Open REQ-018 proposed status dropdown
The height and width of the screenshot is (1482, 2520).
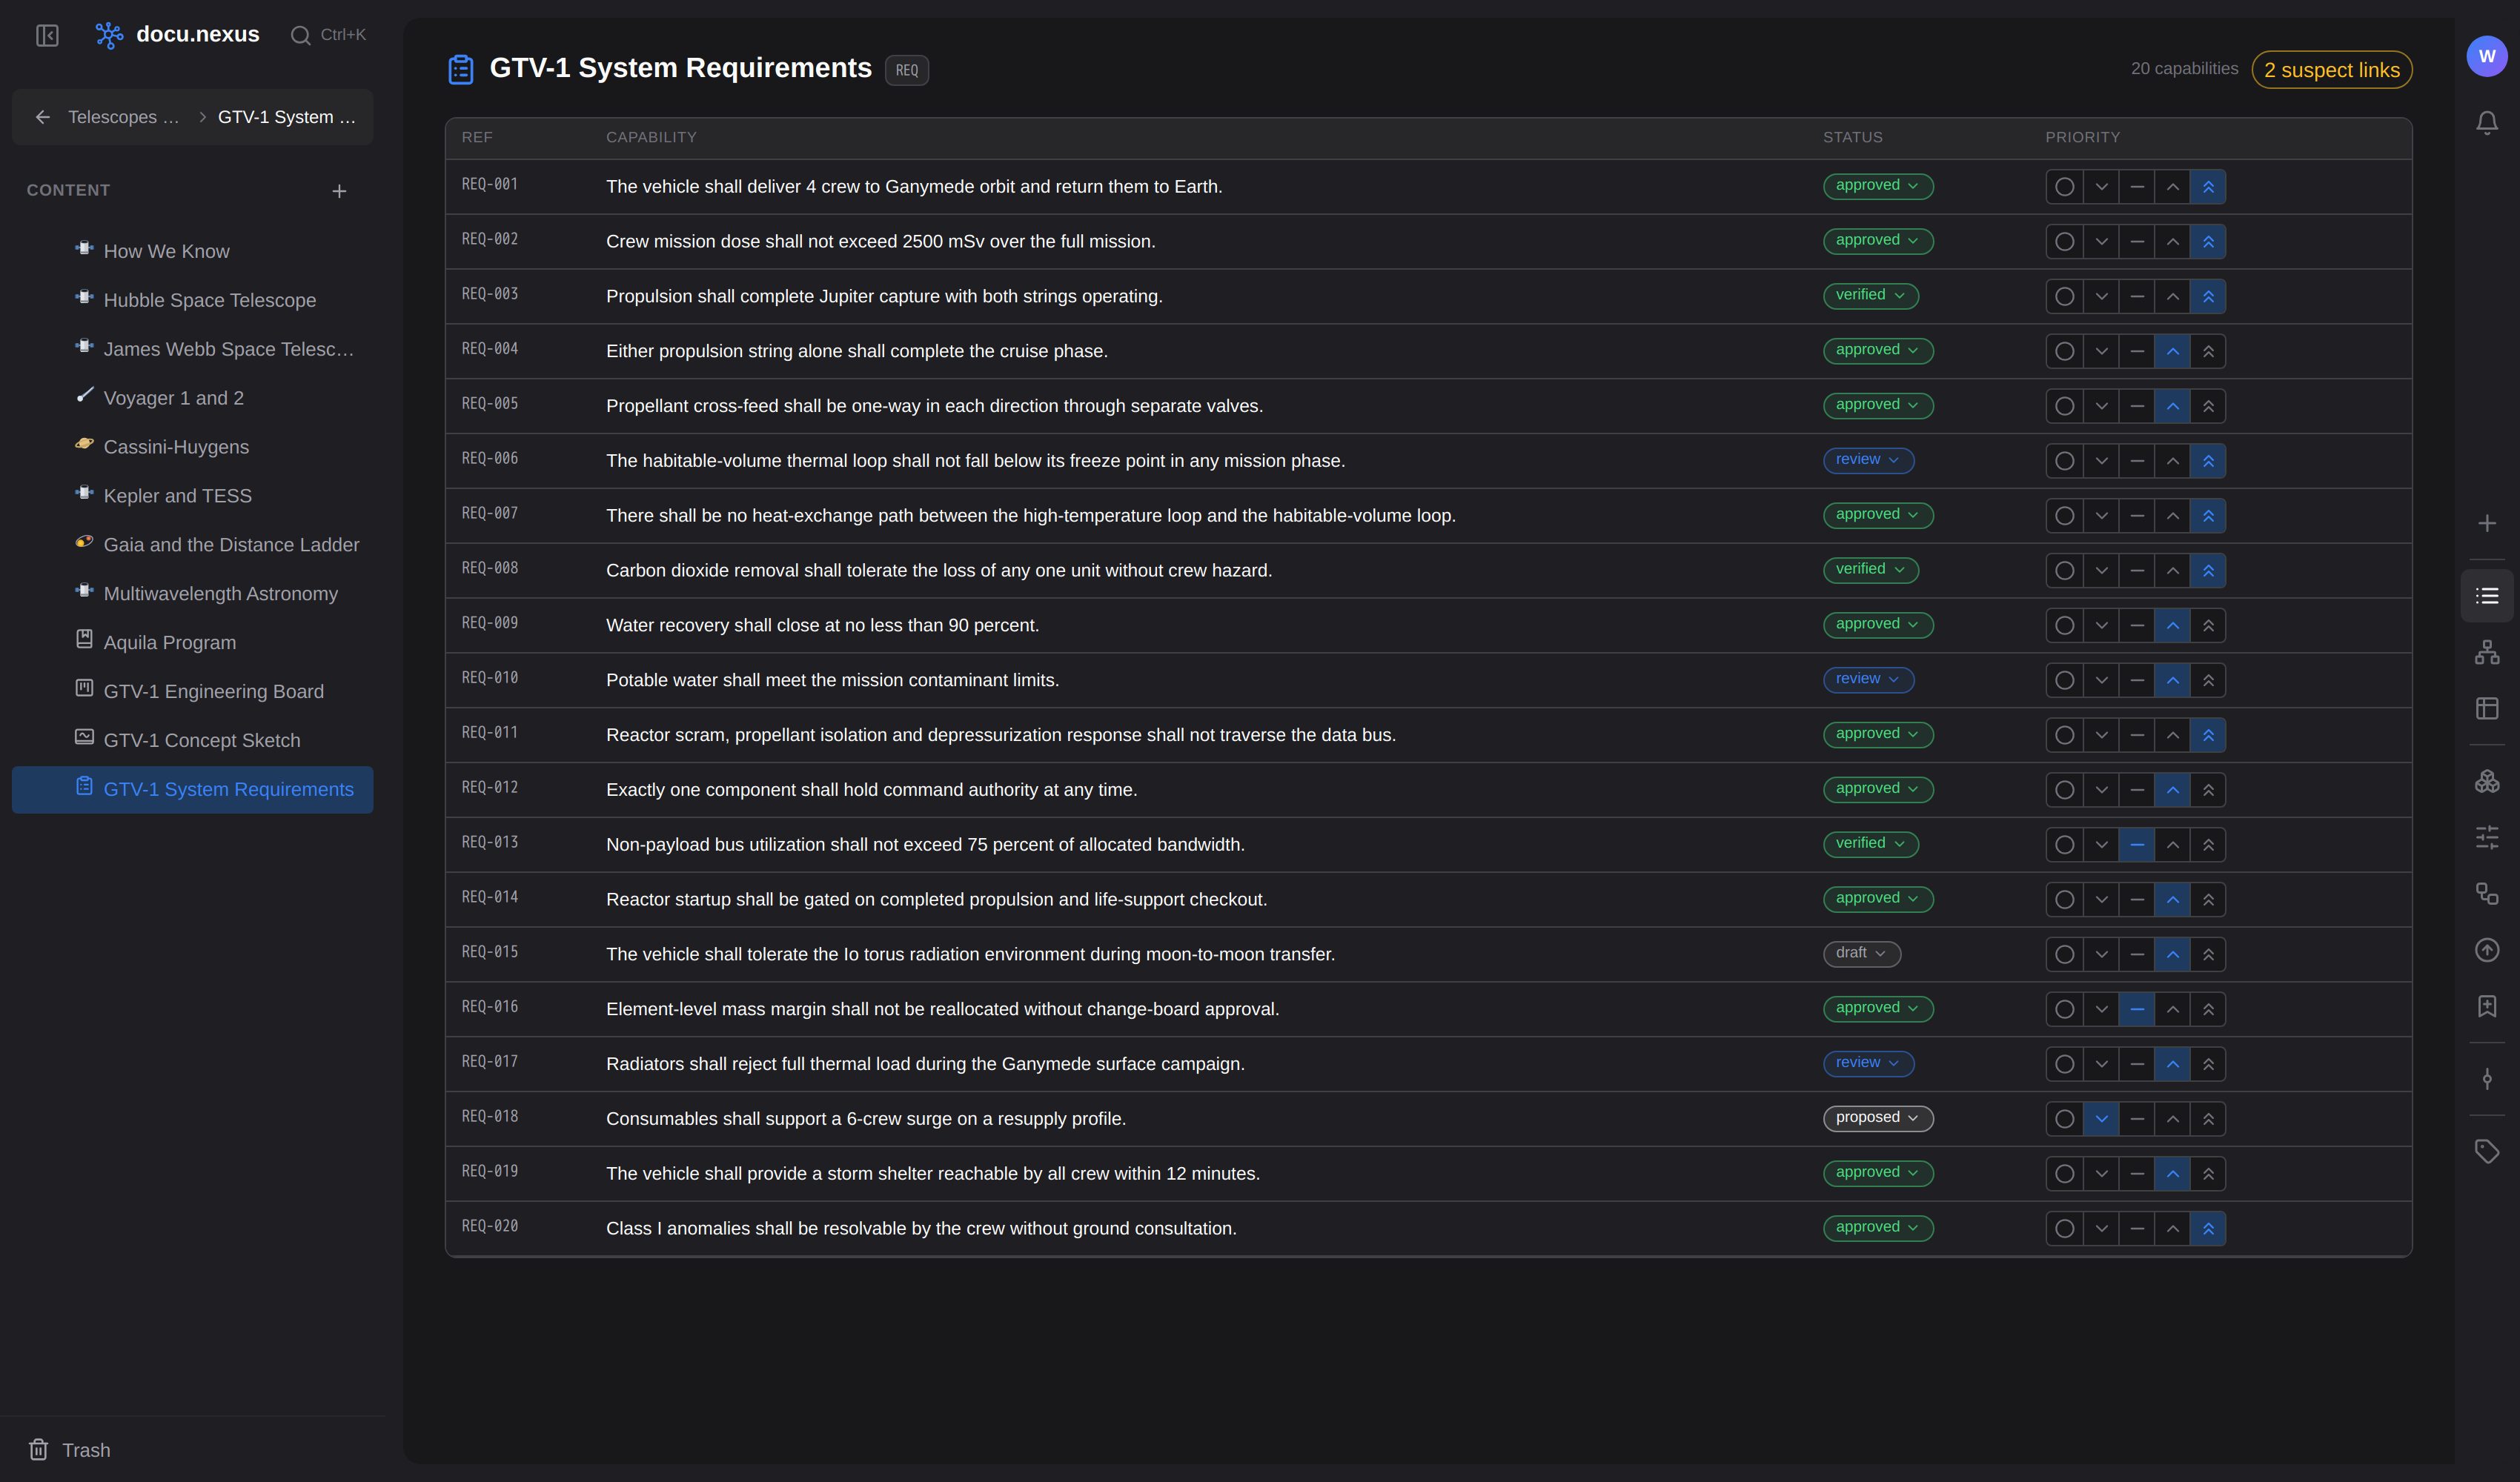[x=1877, y=1118]
